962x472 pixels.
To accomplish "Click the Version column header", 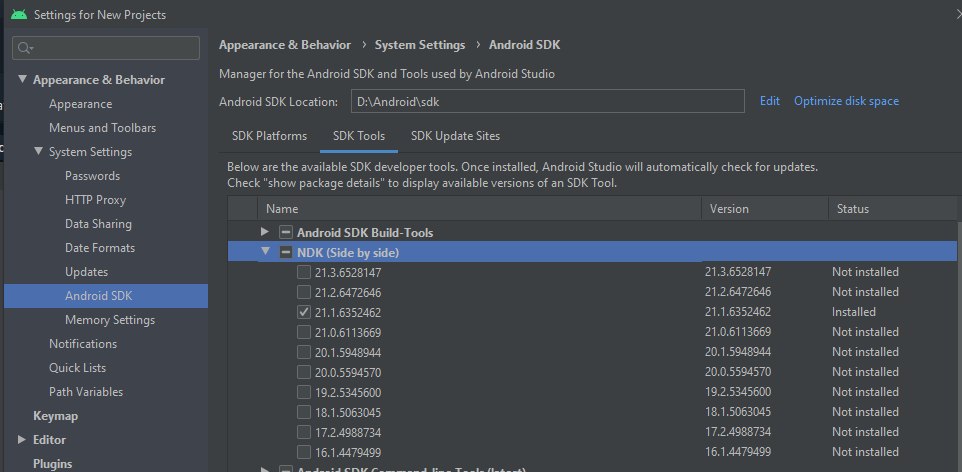I will pos(765,209).
